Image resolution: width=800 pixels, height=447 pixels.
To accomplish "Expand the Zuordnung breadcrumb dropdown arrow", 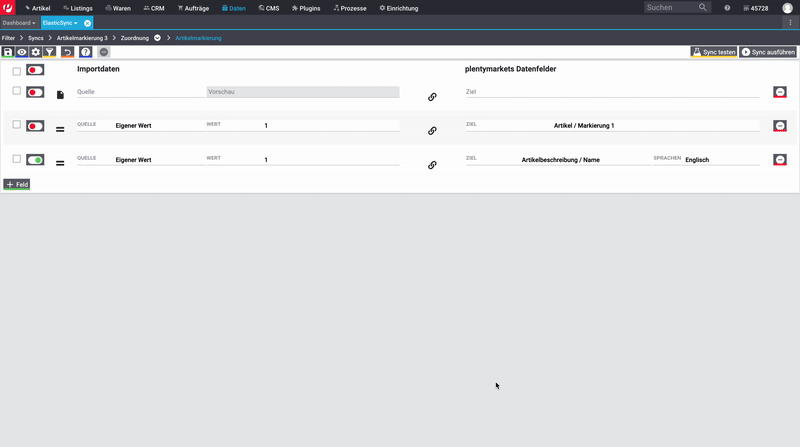I will tap(157, 38).
